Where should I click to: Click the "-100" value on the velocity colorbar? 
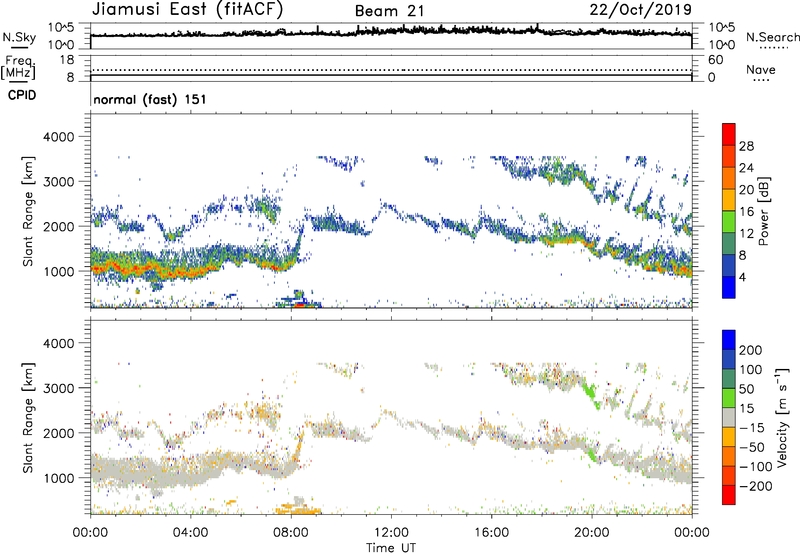[x=755, y=467]
